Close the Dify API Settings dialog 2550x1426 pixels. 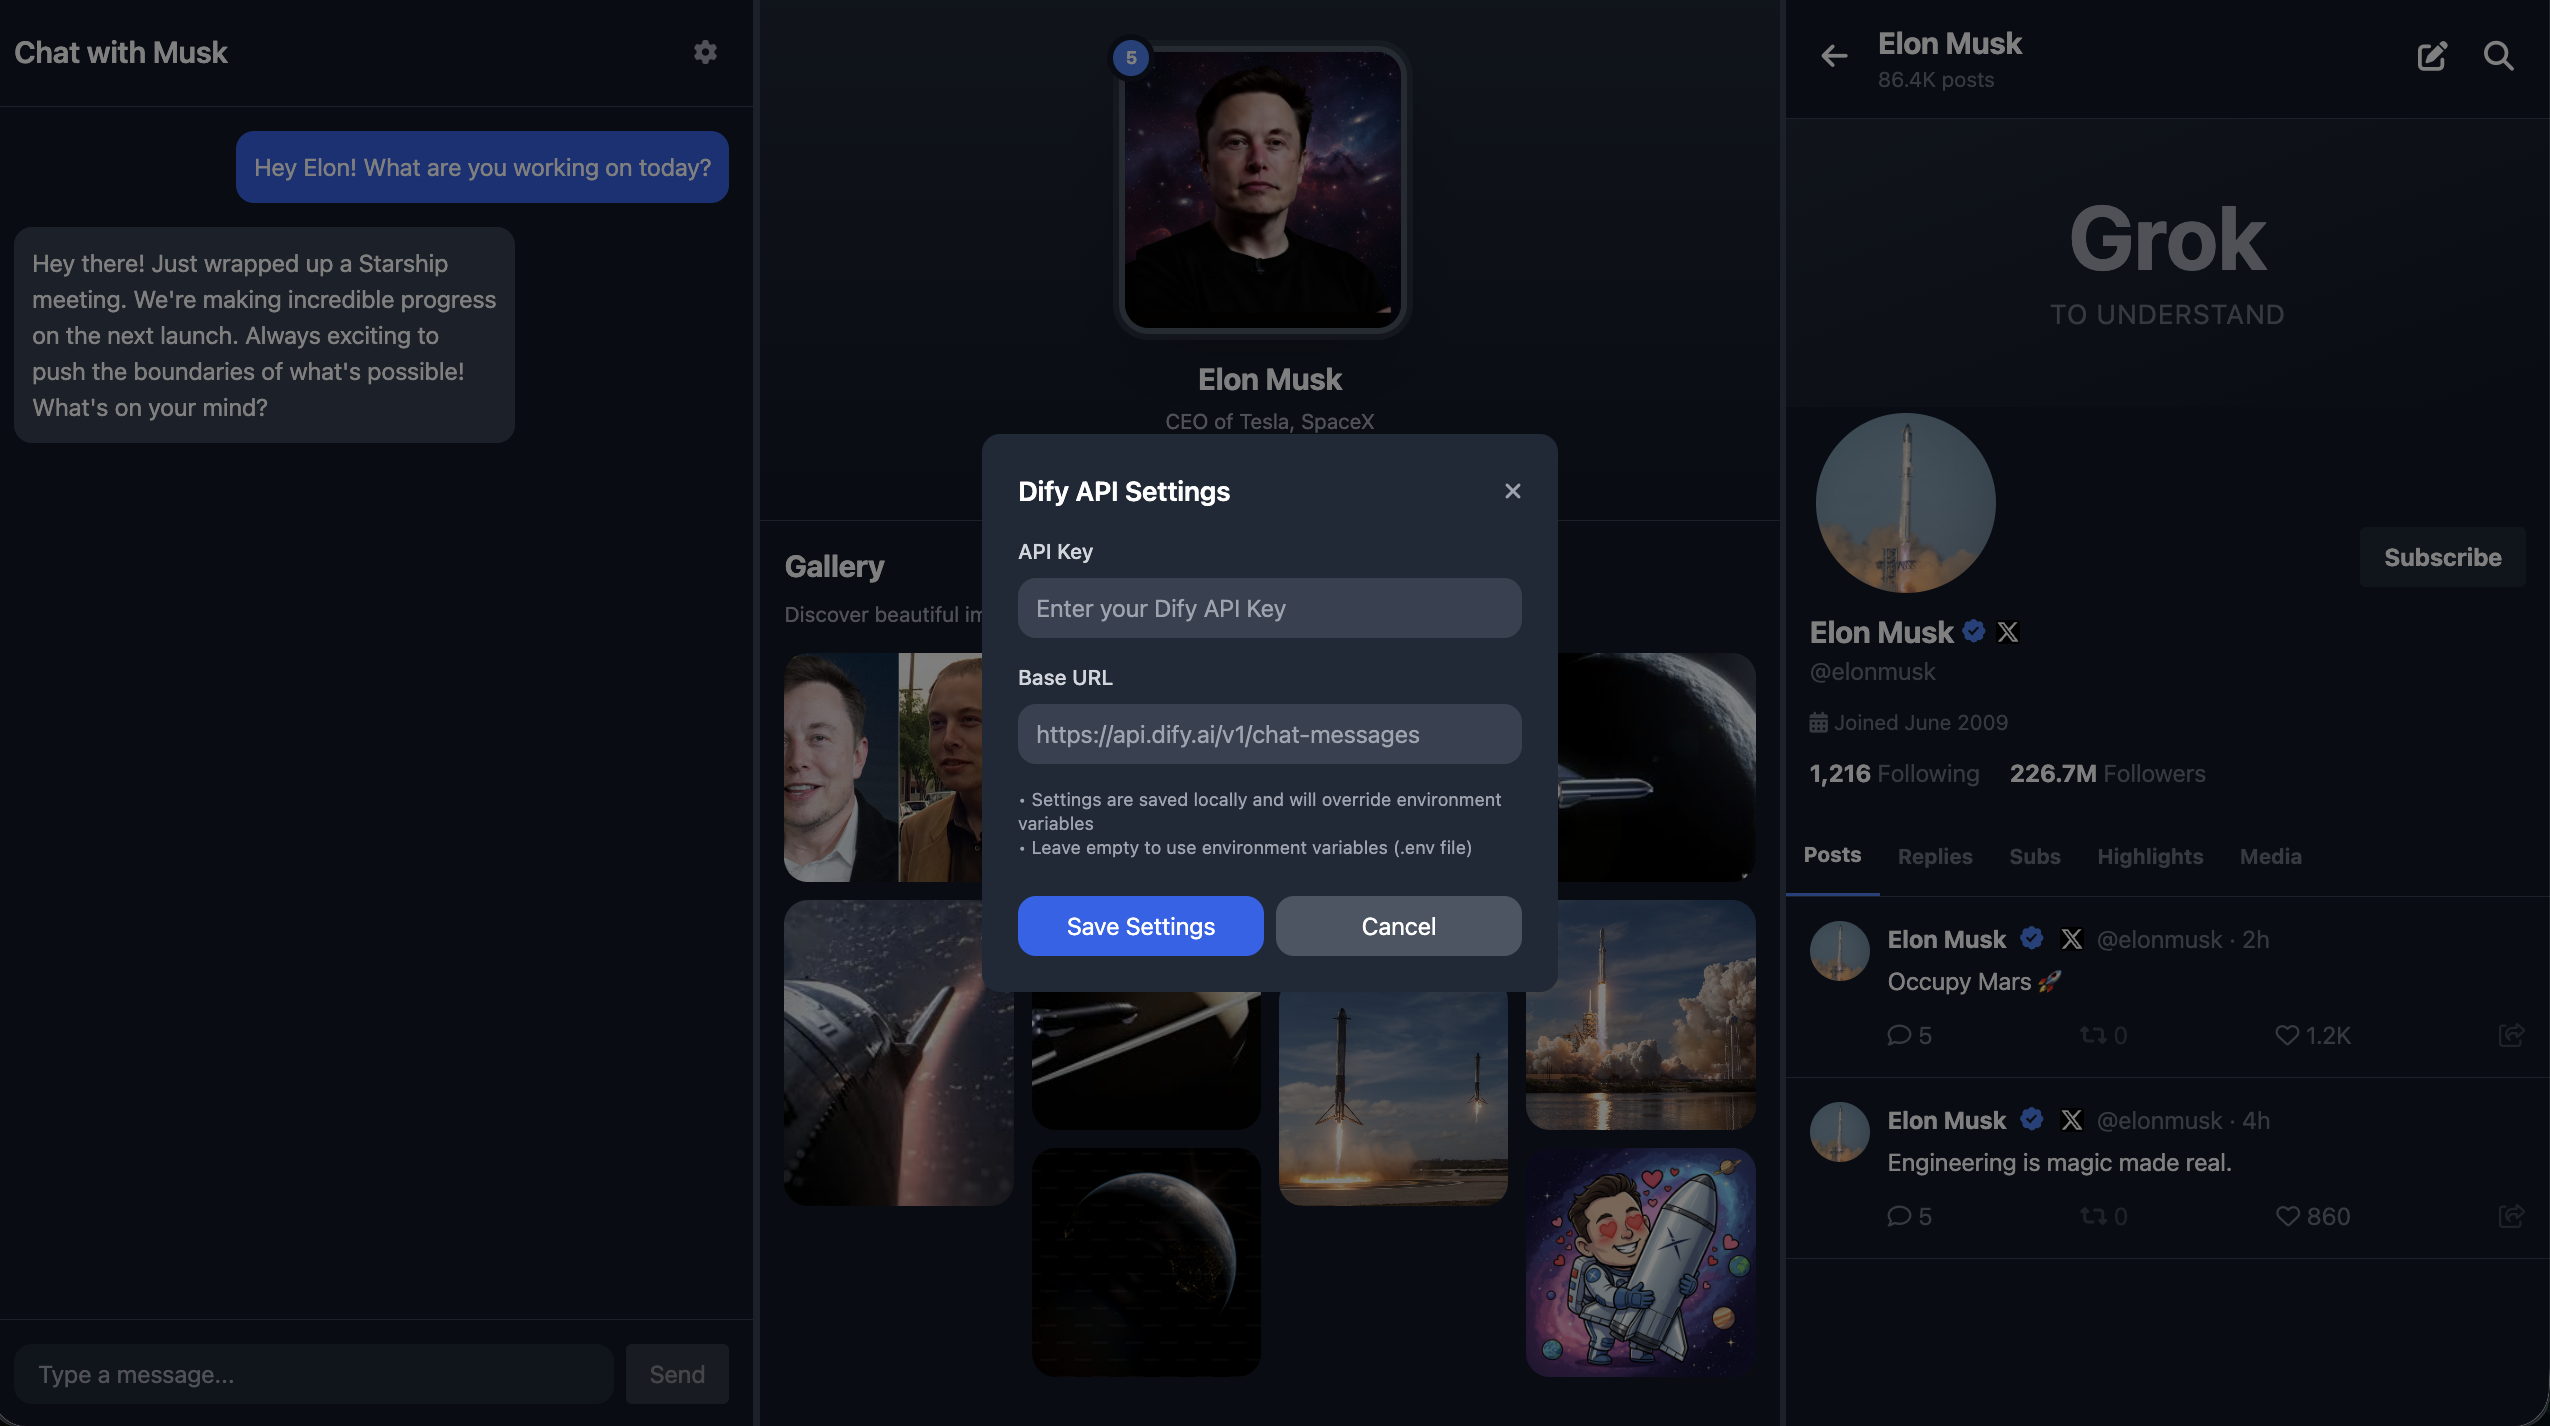[1512, 491]
